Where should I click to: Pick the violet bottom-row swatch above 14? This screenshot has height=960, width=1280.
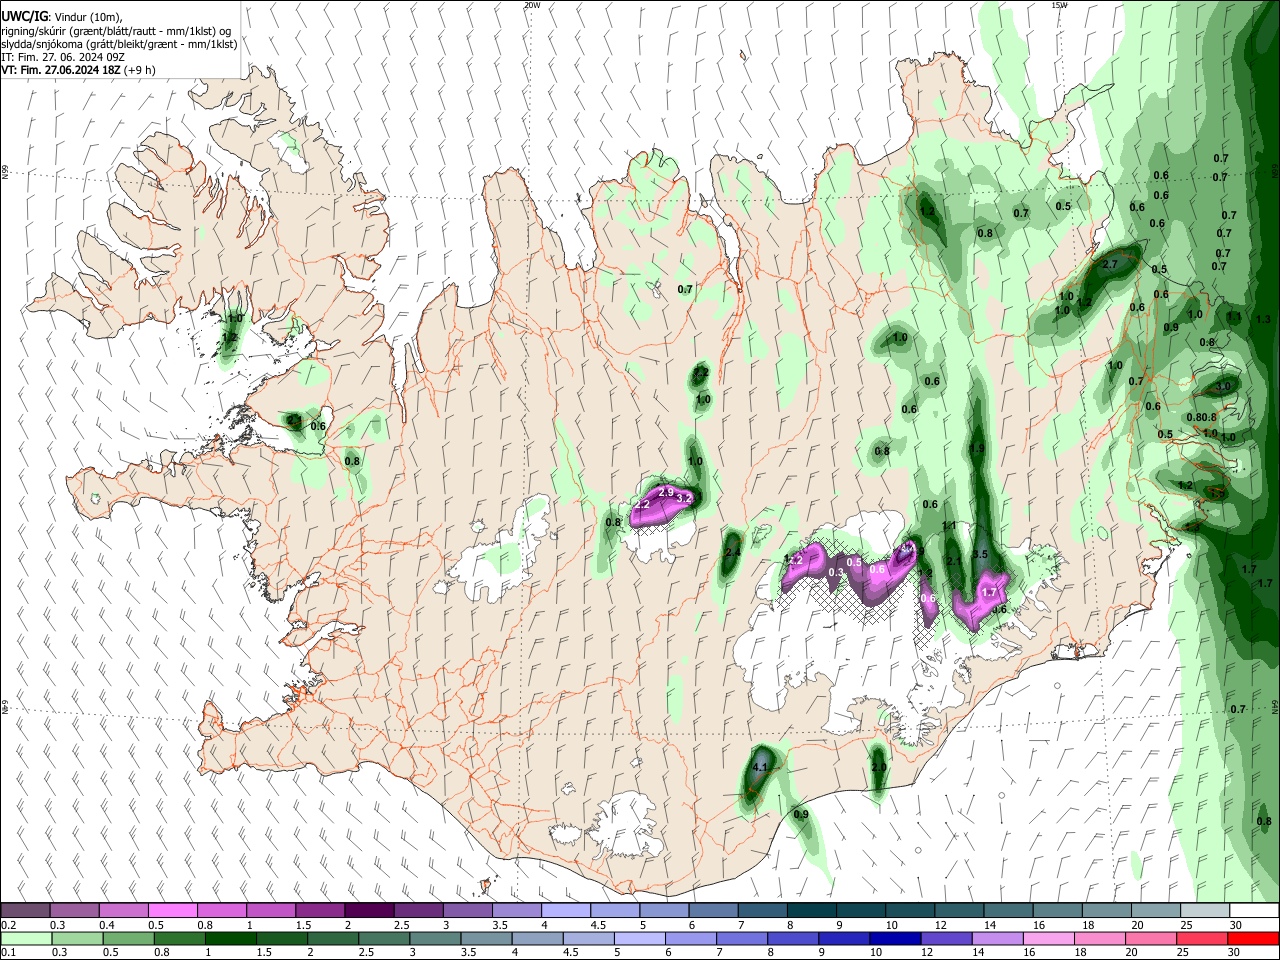pos(997,938)
